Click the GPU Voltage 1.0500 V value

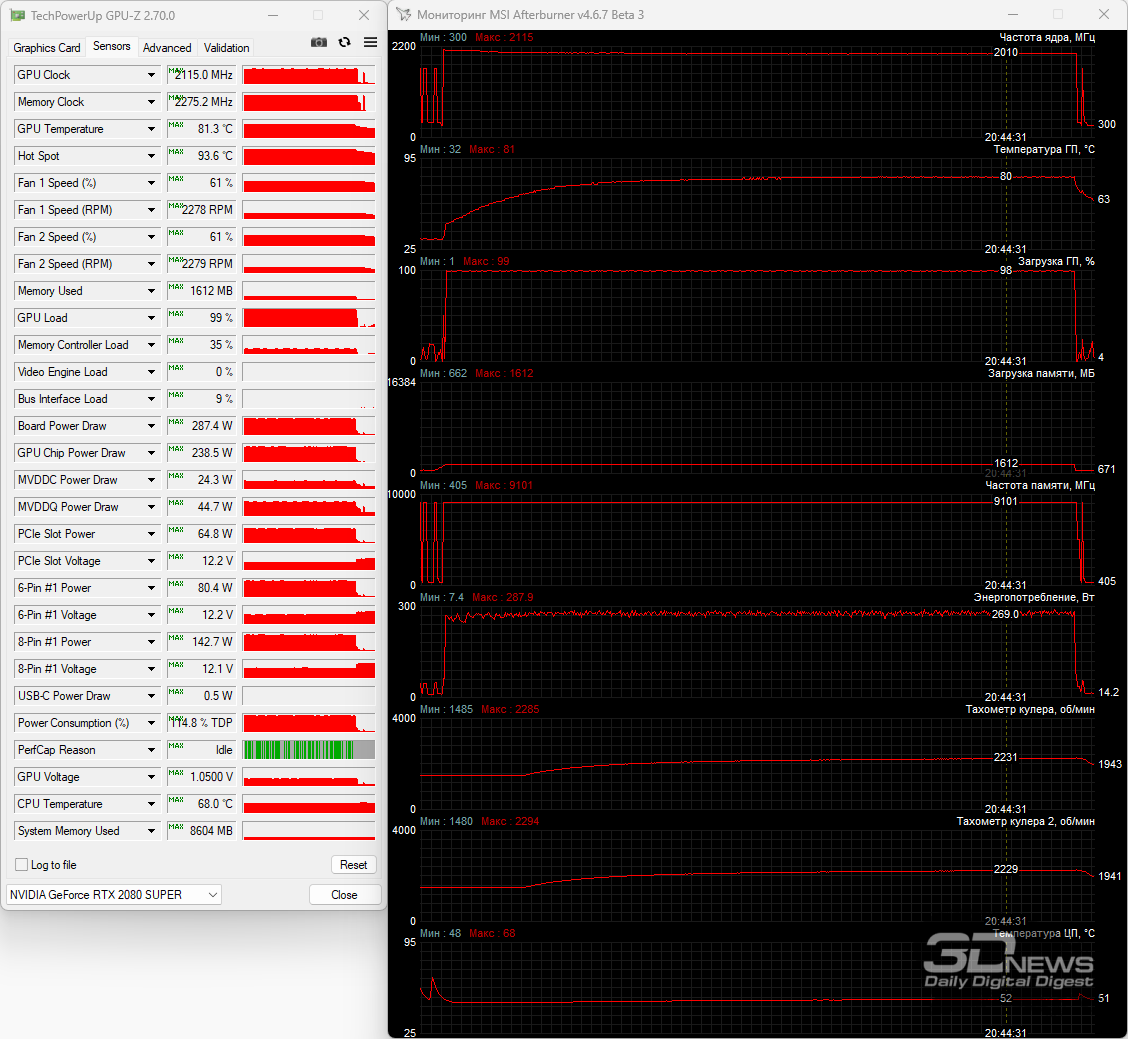point(201,777)
